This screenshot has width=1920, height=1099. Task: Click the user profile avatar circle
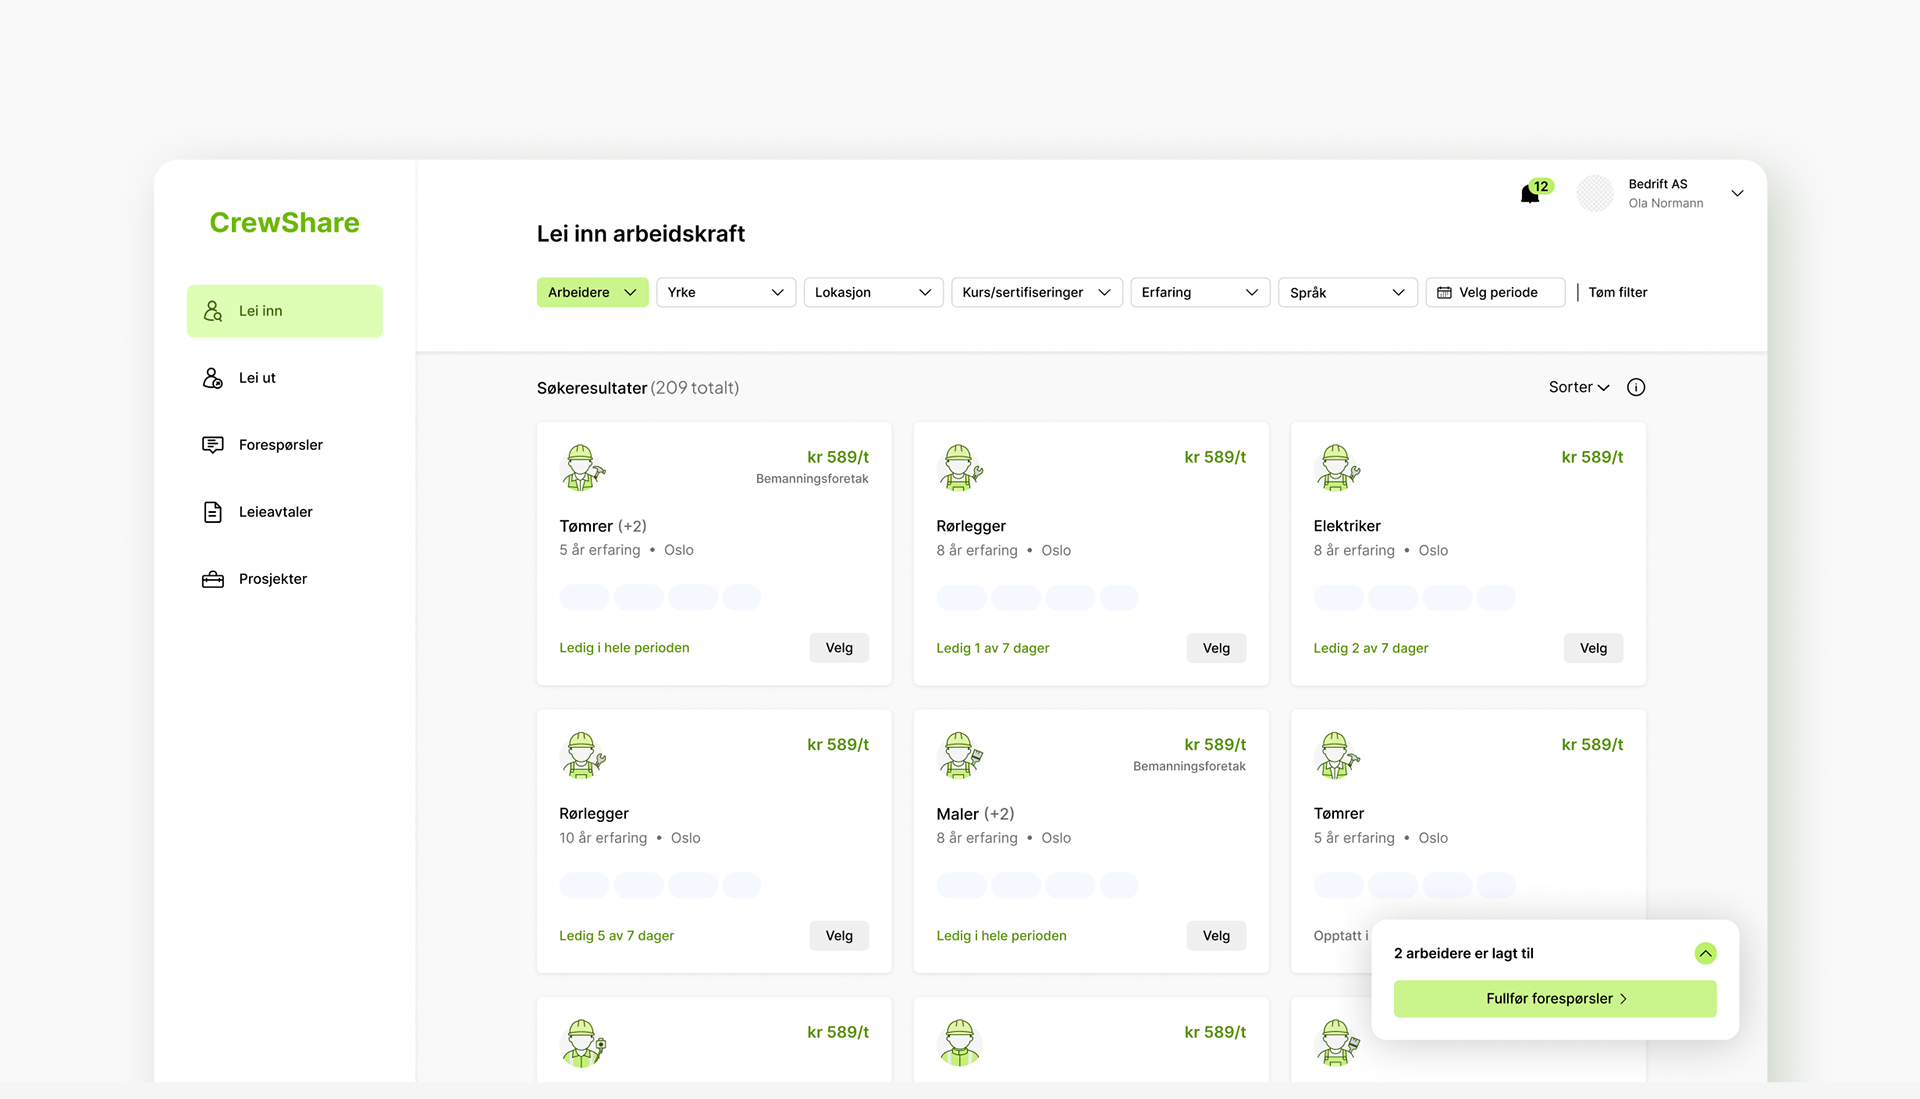1595,194
